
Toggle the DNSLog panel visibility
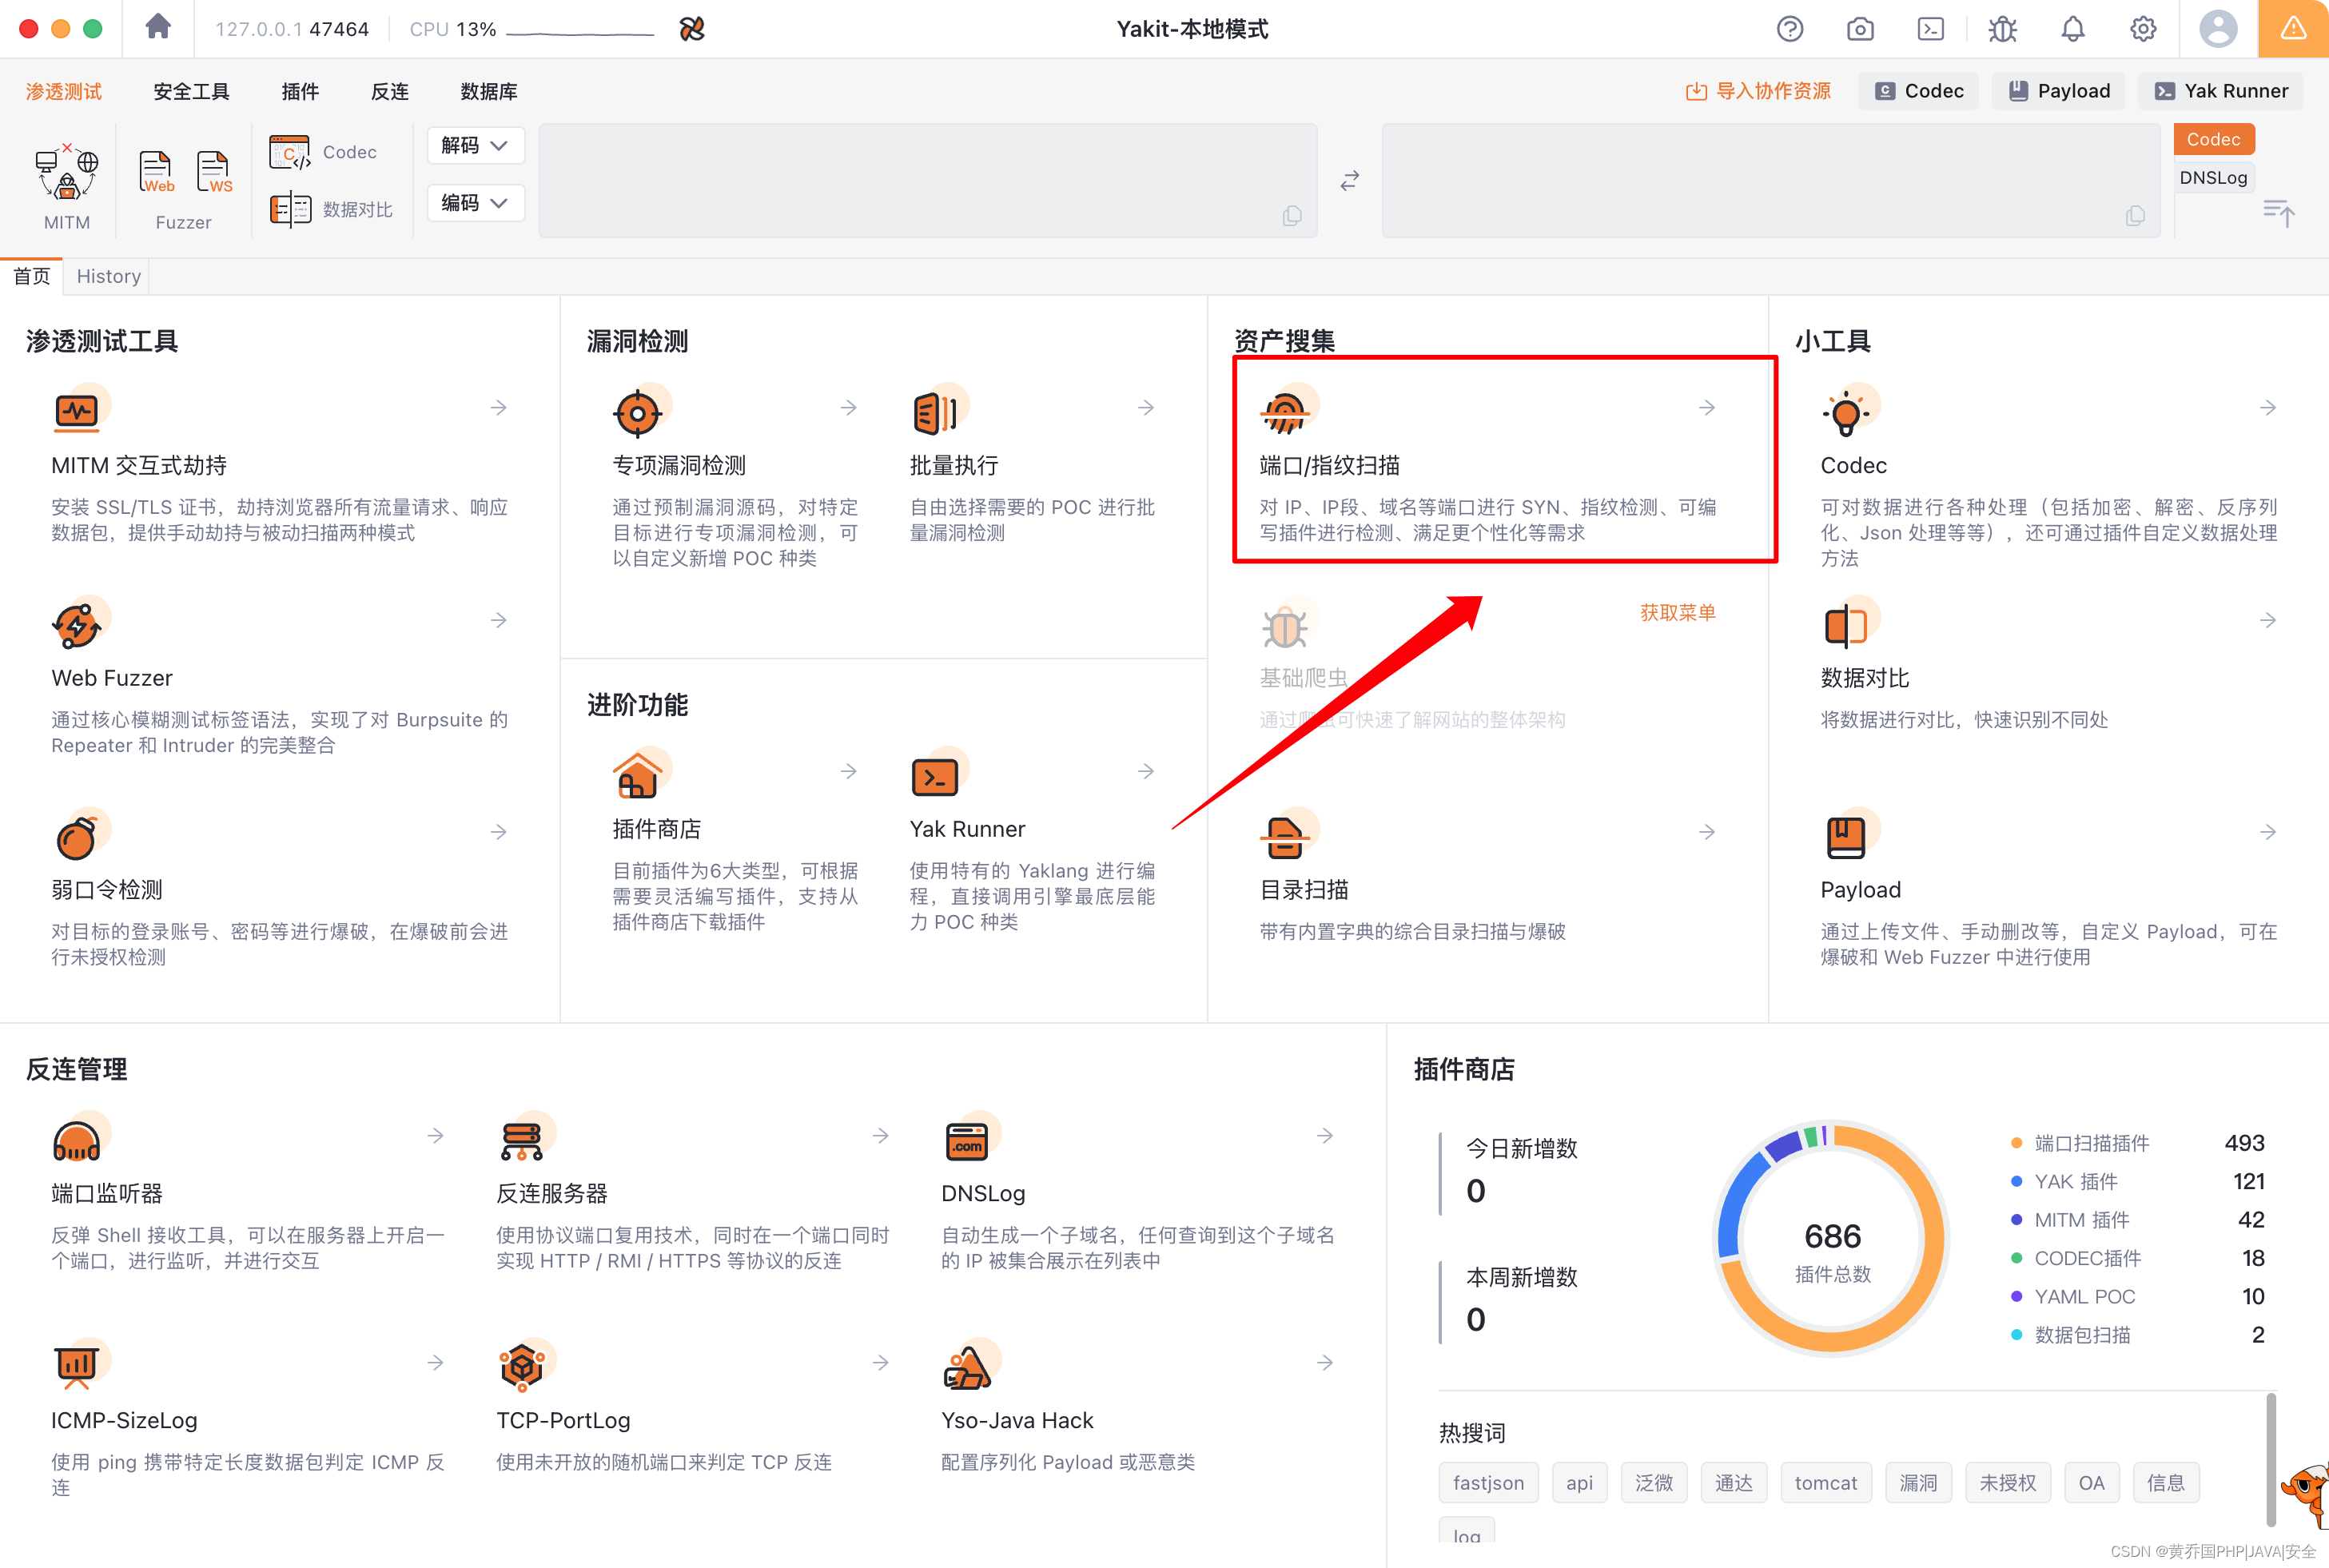coord(2210,177)
